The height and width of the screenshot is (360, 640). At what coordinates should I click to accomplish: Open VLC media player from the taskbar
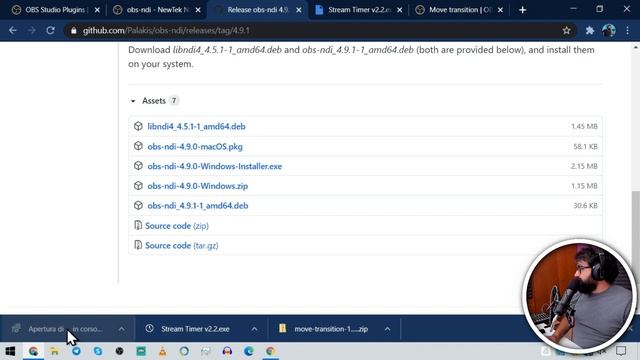click(x=162, y=351)
